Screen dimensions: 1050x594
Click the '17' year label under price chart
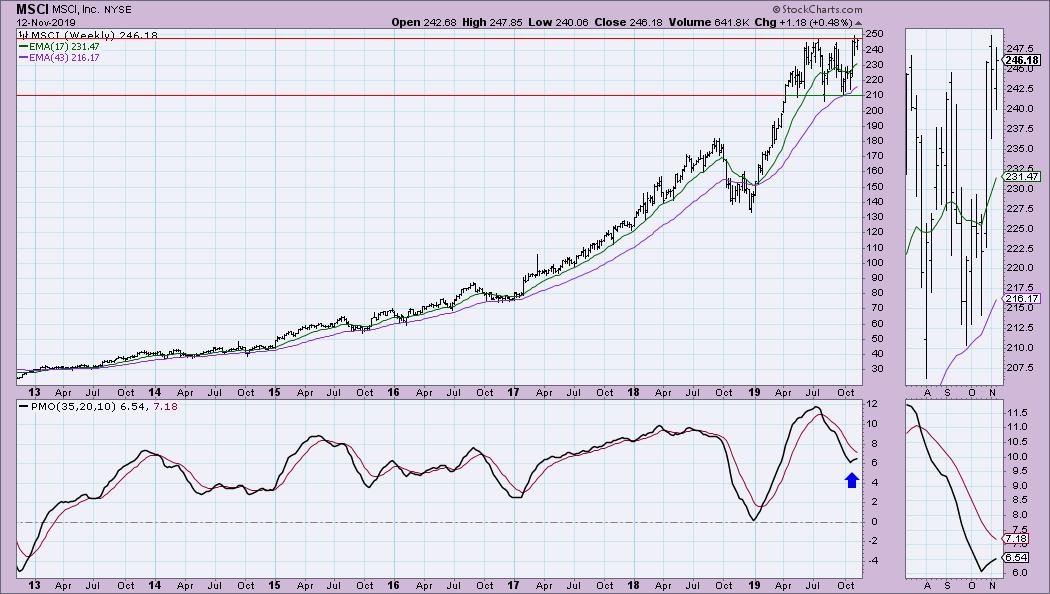(513, 392)
